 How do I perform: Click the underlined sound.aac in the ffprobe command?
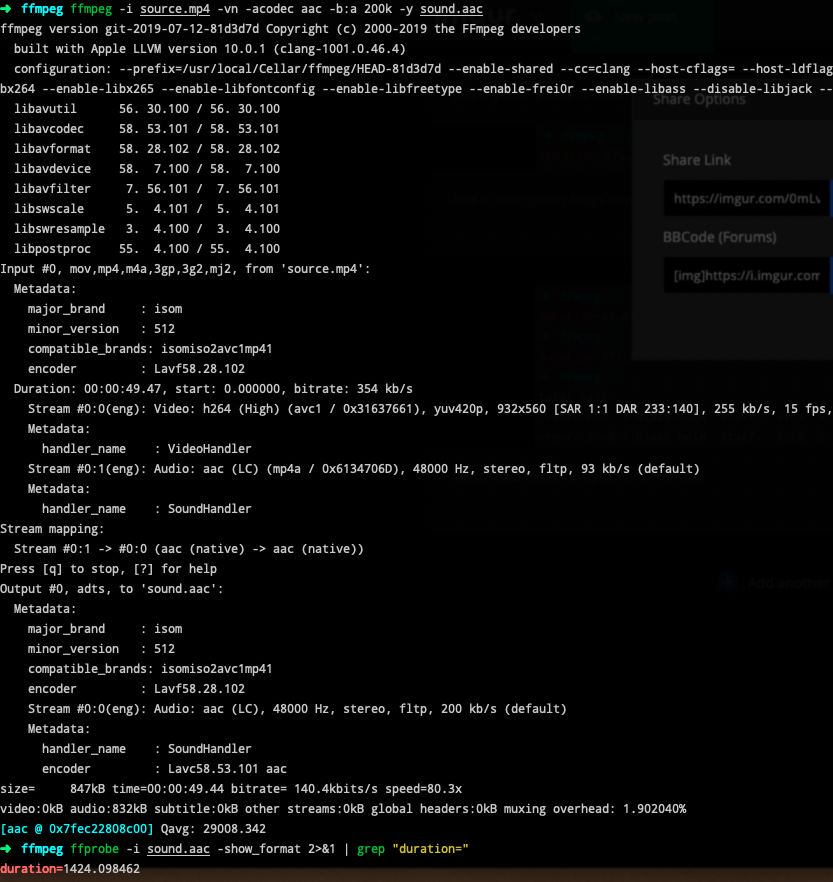178,848
